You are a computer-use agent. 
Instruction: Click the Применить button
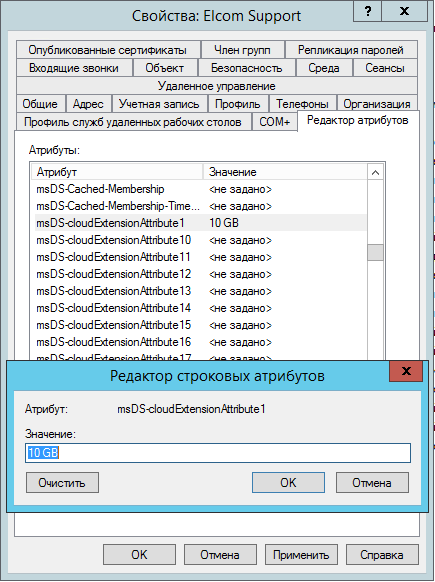pyautogui.click(x=301, y=555)
